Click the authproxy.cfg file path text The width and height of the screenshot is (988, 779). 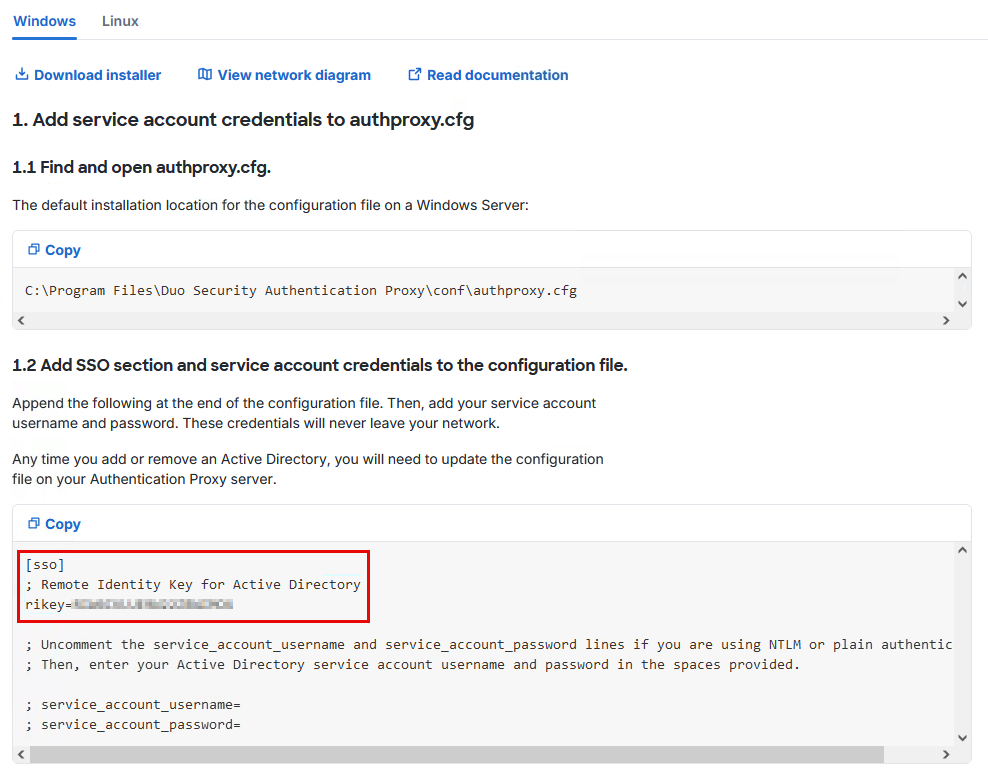300,291
